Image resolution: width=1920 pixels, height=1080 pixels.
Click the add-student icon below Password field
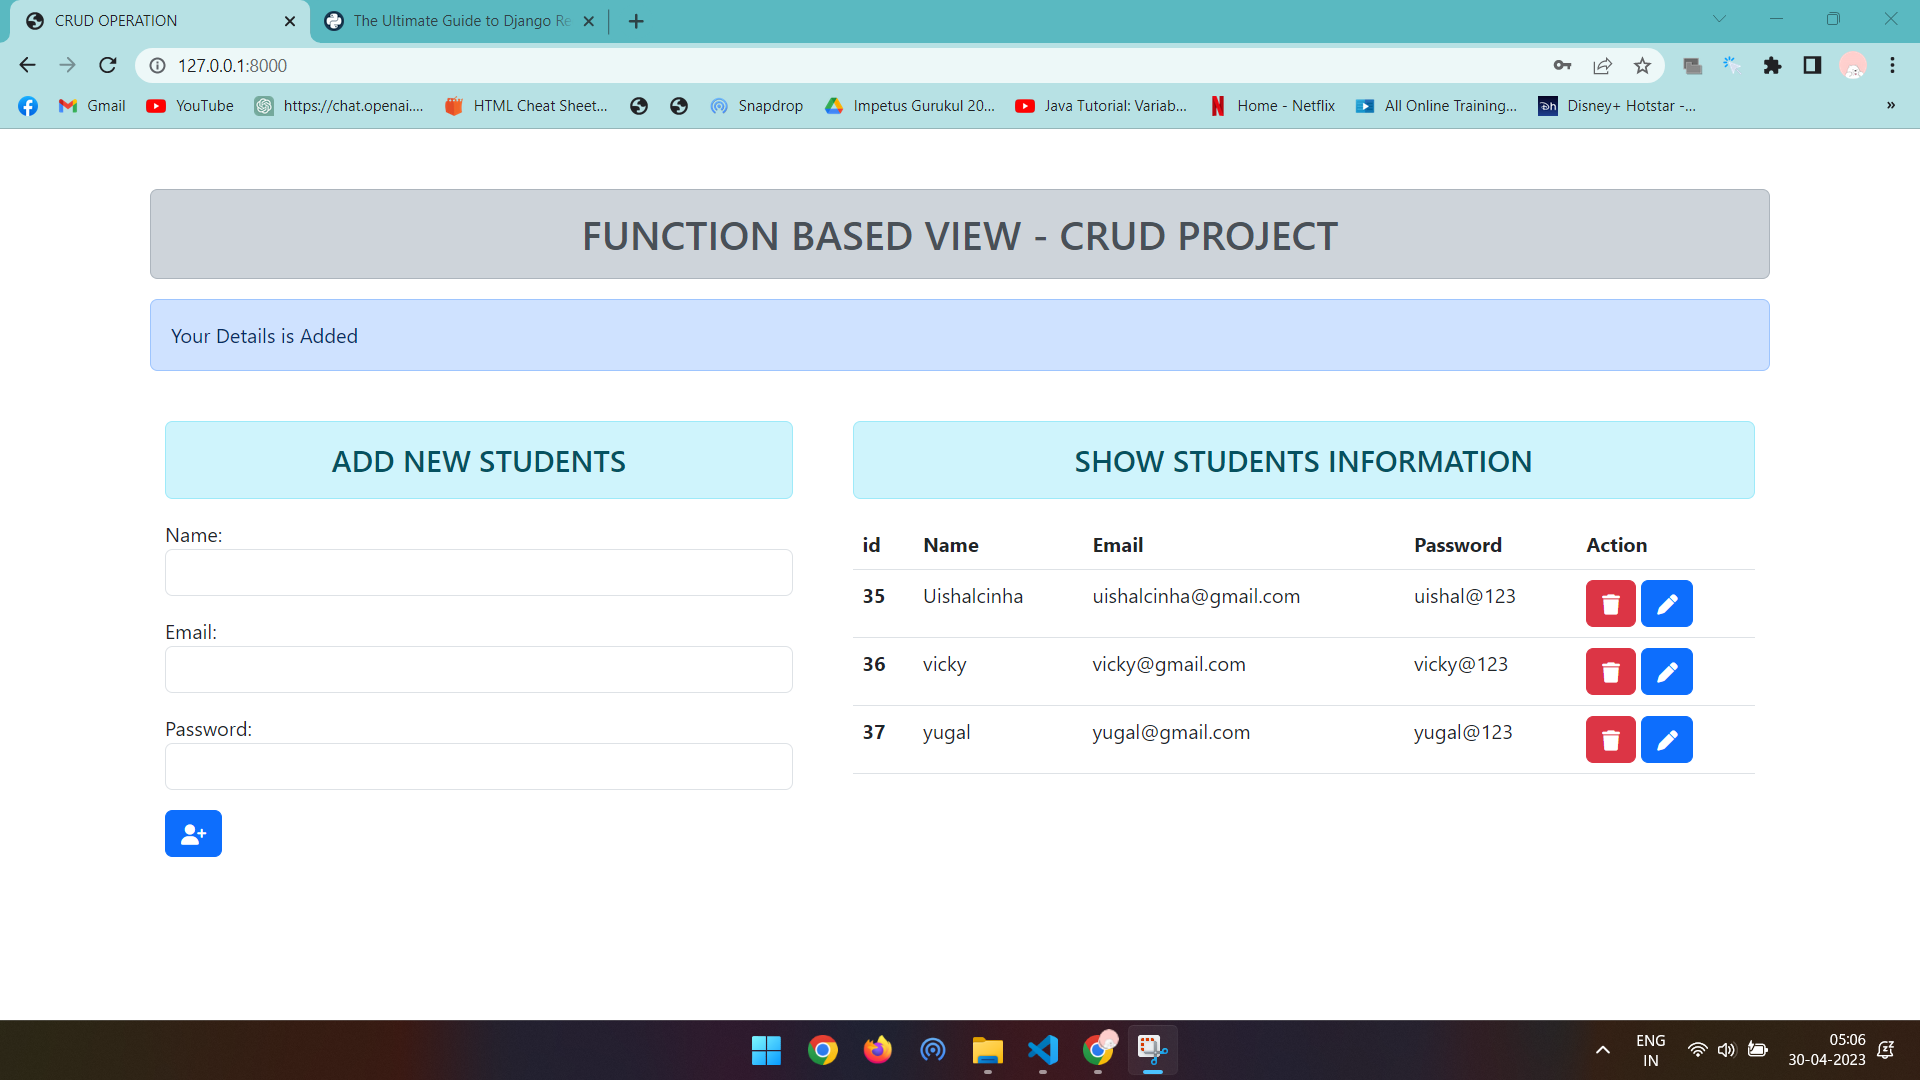[193, 833]
